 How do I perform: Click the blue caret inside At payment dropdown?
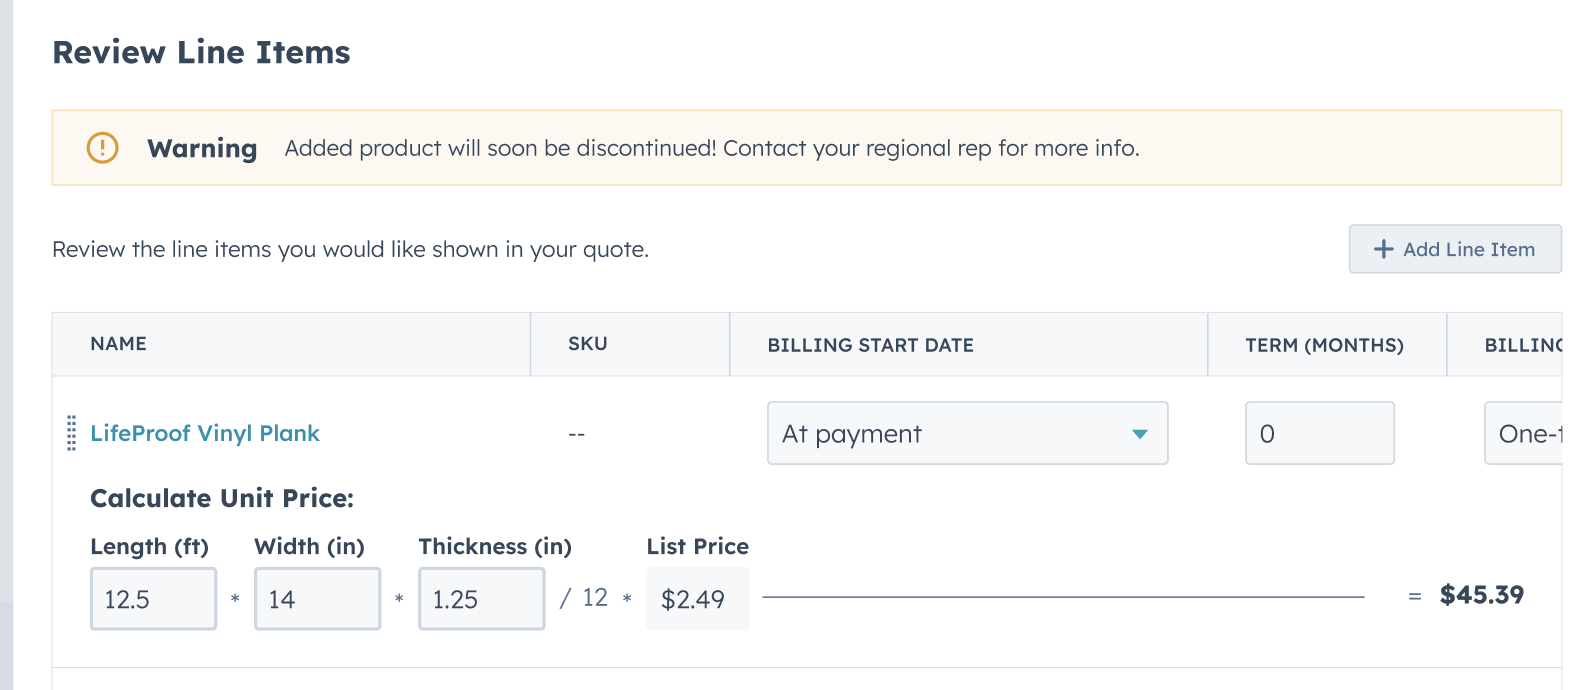click(1142, 433)
